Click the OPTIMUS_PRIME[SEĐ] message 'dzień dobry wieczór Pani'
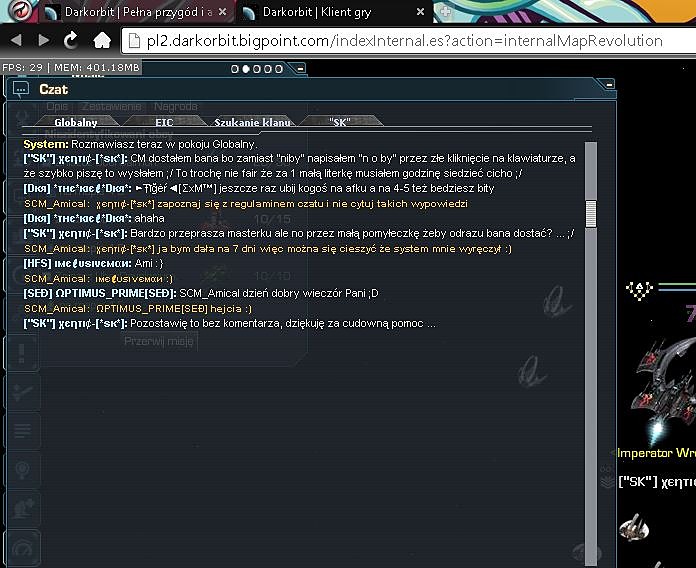Viewport: 696px width, 568px height. point(201,293)
